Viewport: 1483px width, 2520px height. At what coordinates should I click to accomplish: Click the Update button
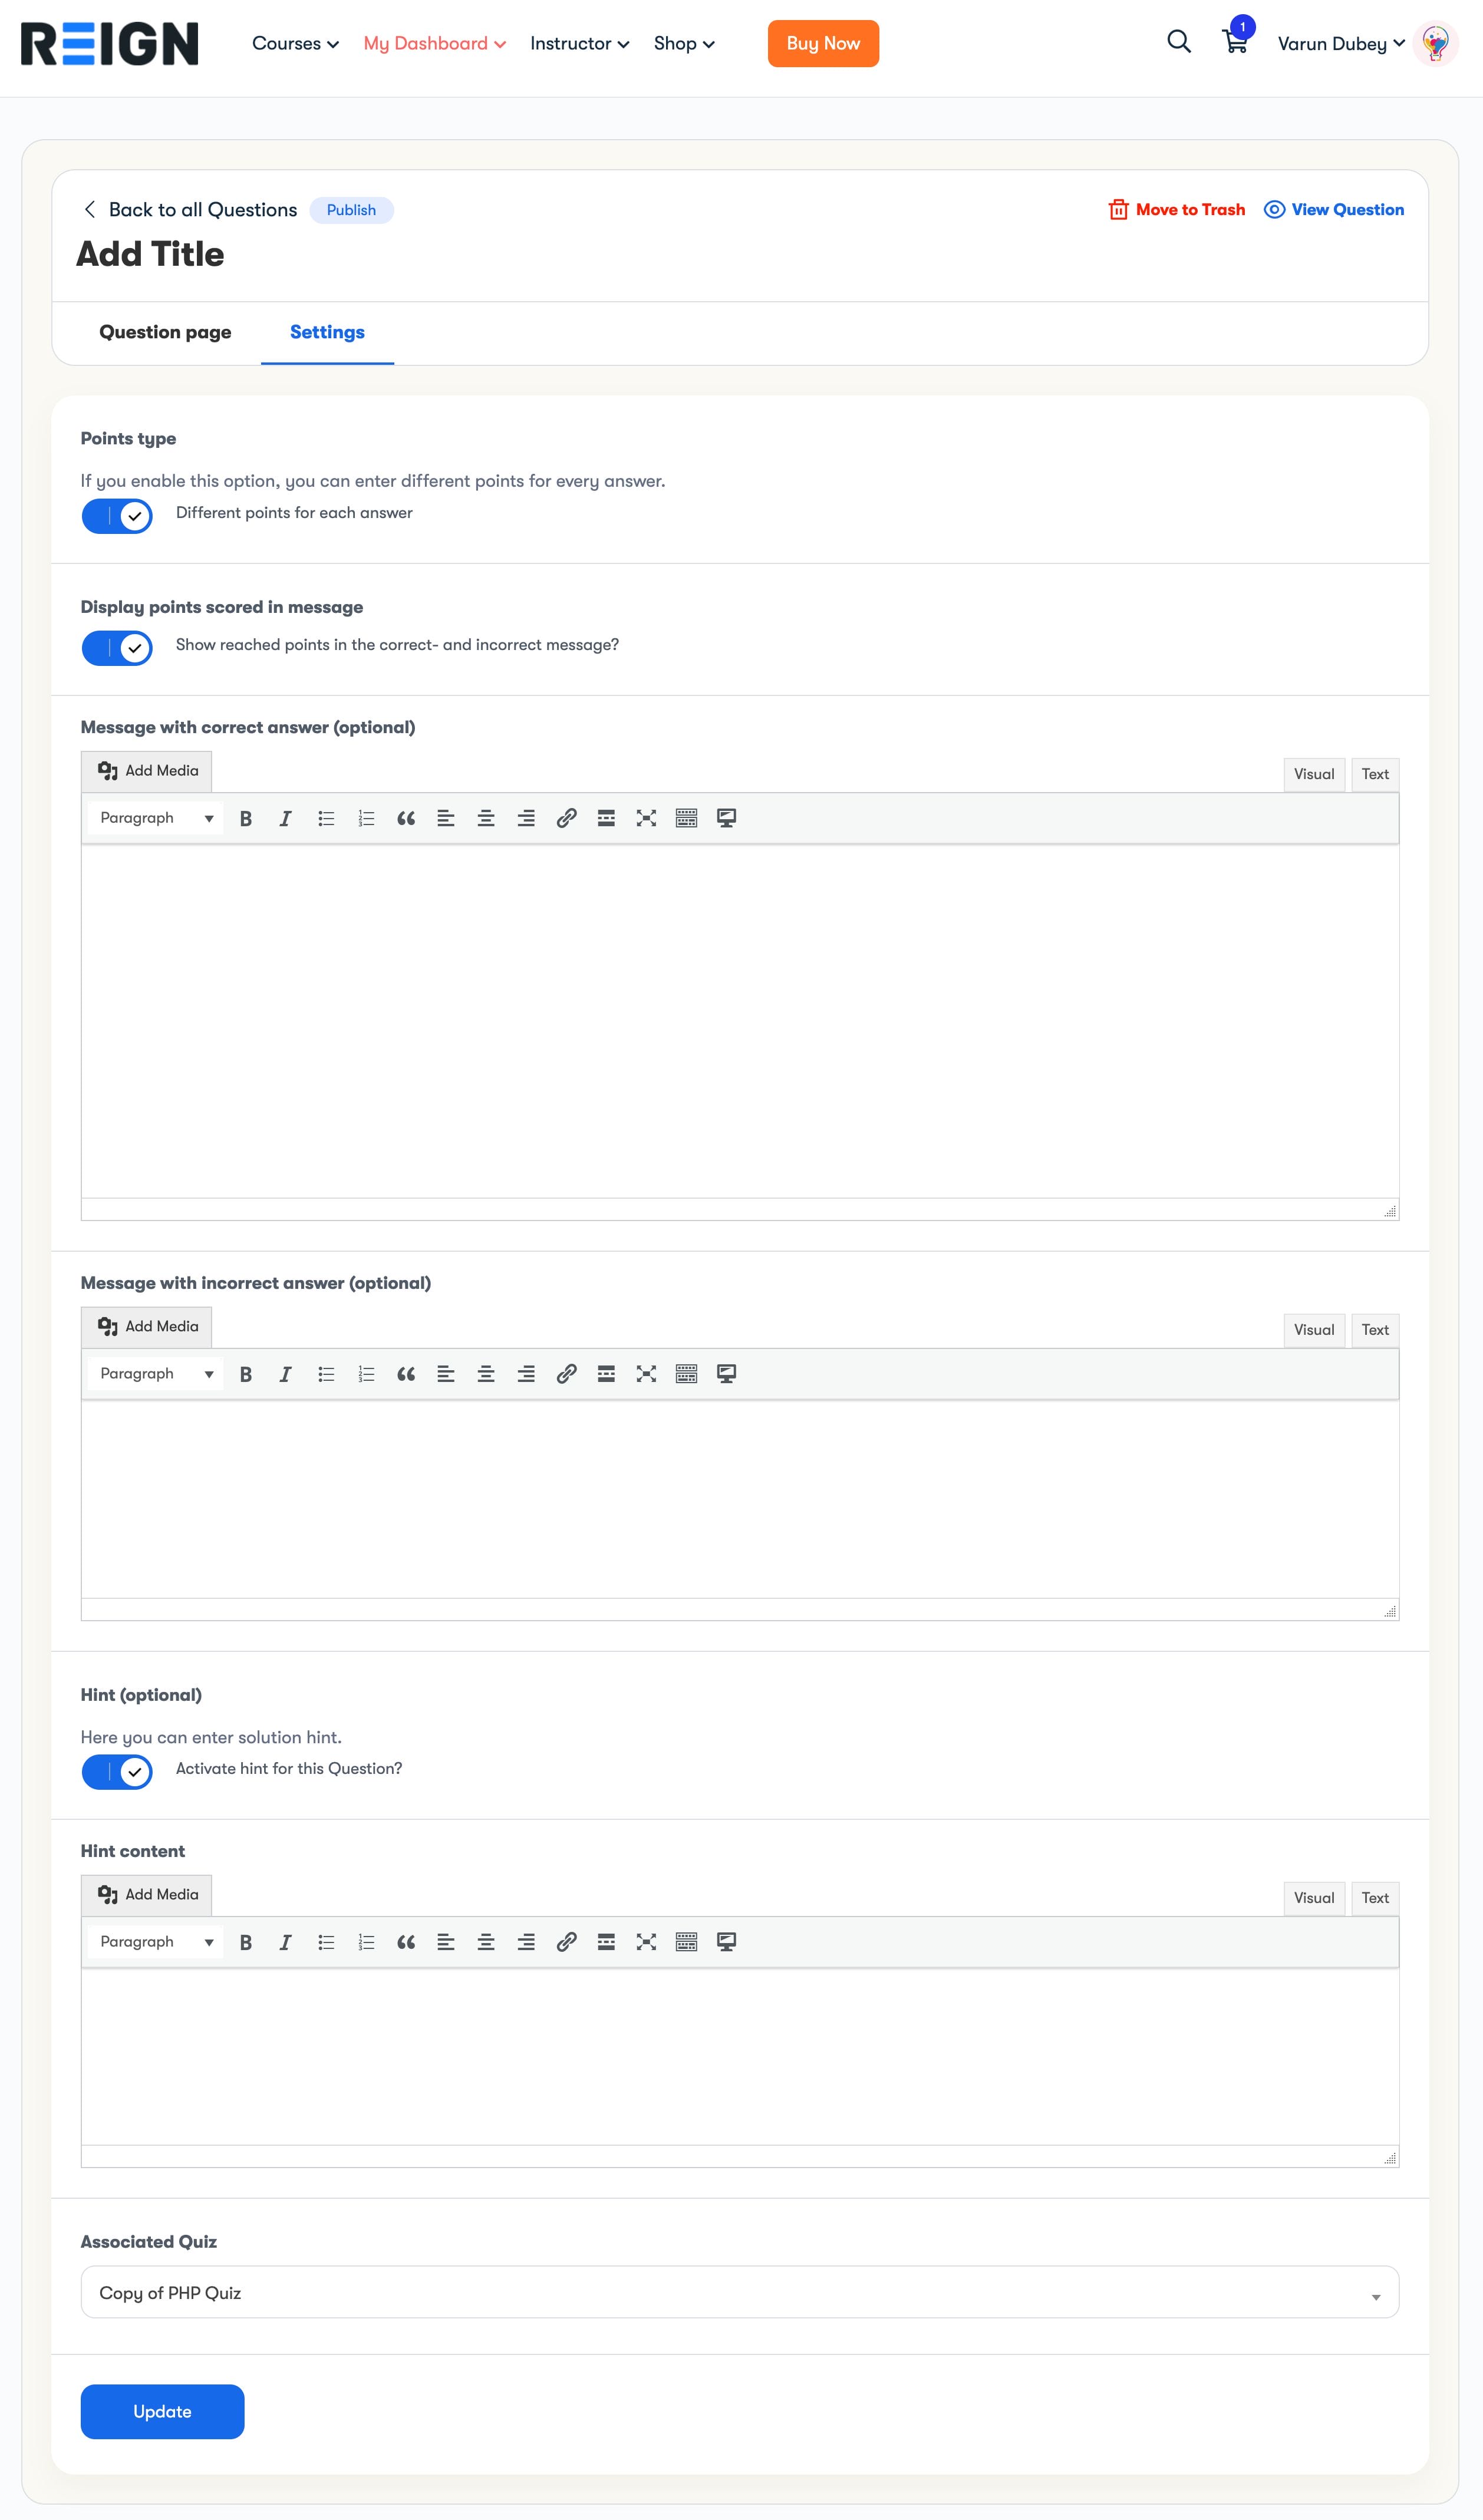tap(162, 2412)
